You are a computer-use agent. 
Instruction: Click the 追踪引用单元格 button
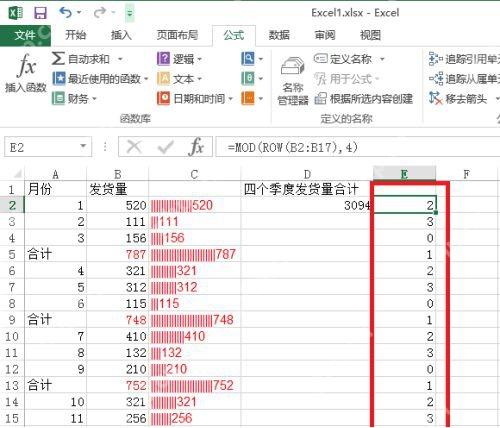pyautogui.click(x=464, y=59)
